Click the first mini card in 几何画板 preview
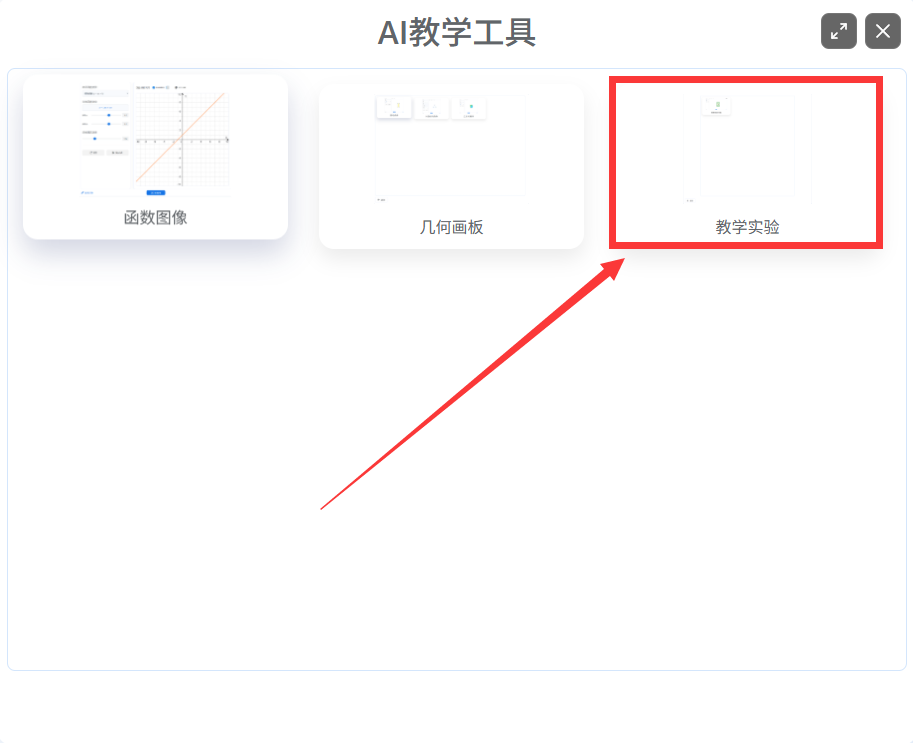 click(393, 108)
